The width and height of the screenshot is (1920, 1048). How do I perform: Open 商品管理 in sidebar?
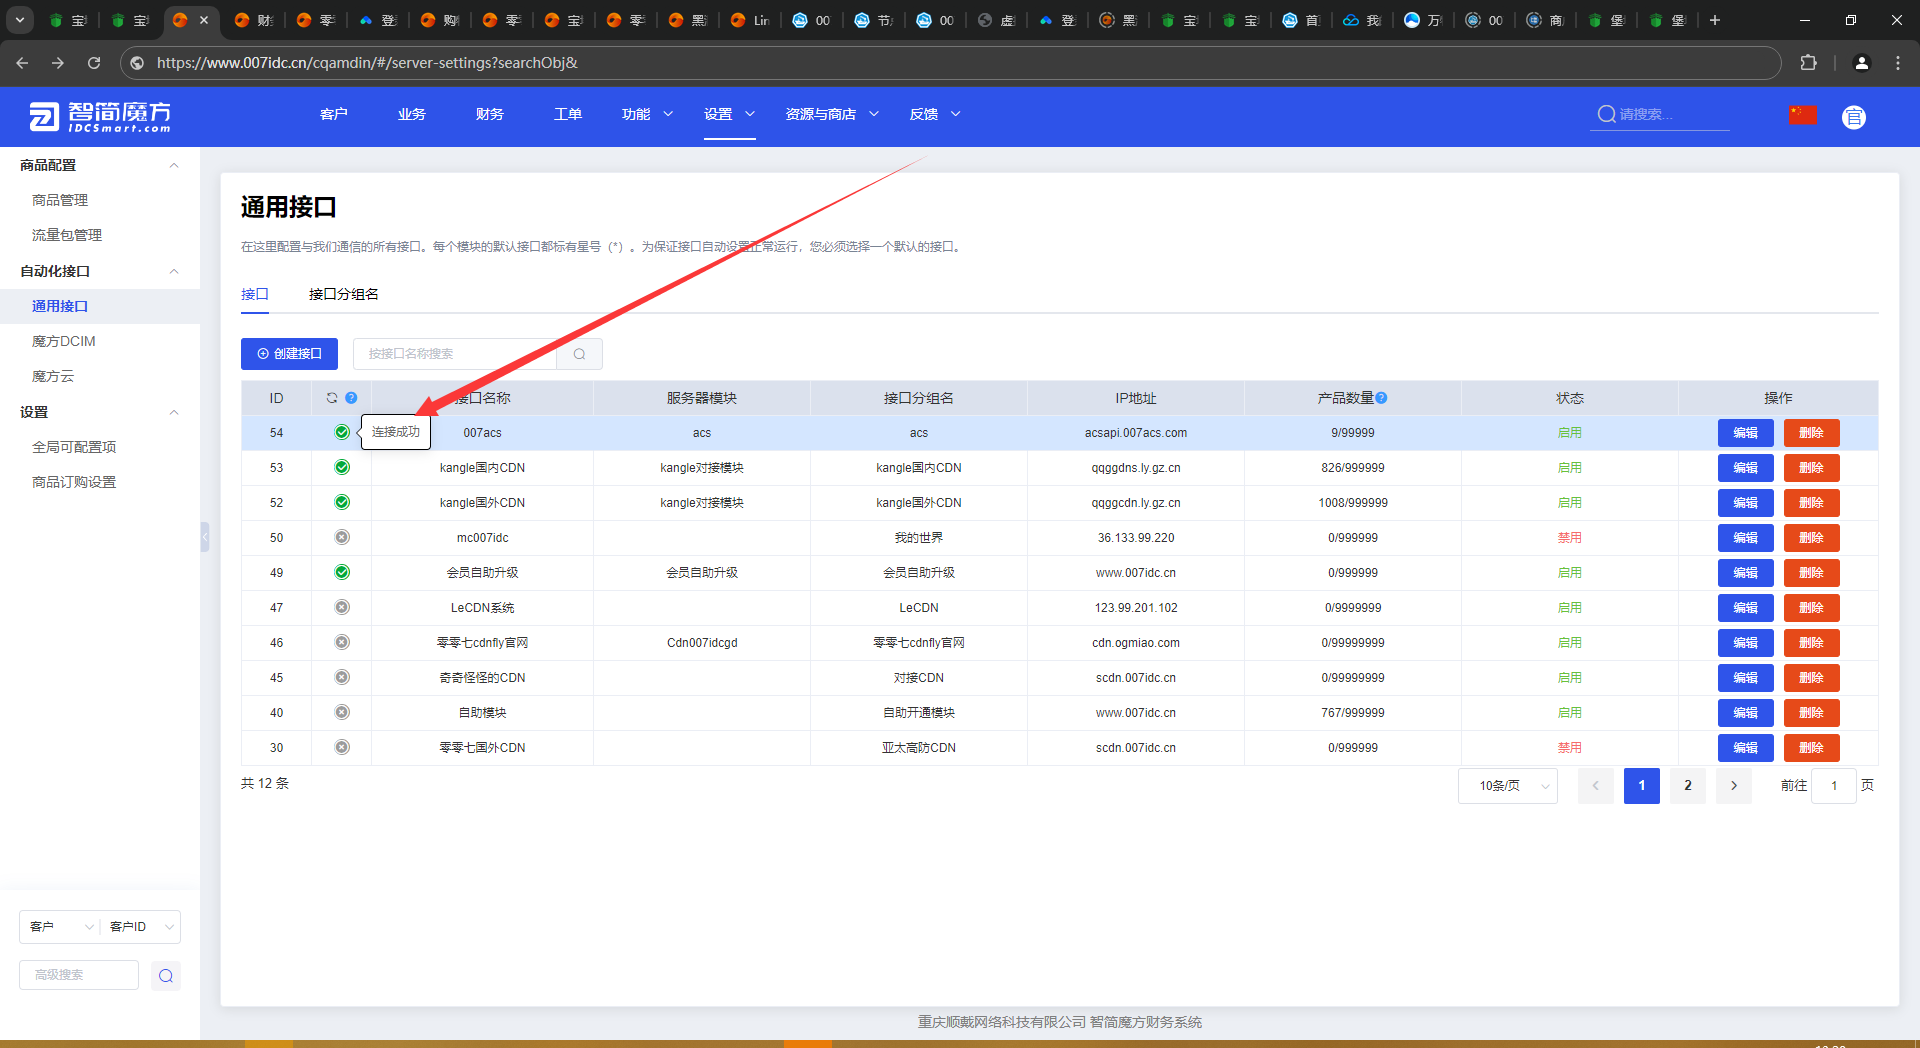[60, 200]
